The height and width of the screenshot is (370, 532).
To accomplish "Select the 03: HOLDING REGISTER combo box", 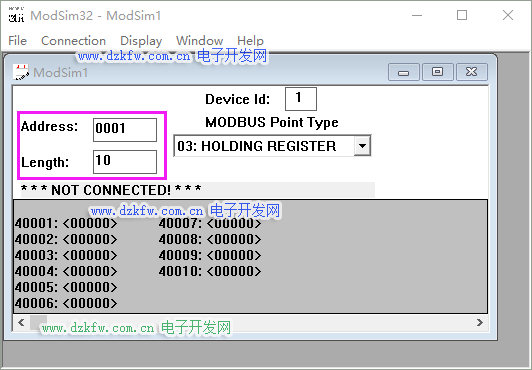I will pyautogui.click(x=272, y=146).
